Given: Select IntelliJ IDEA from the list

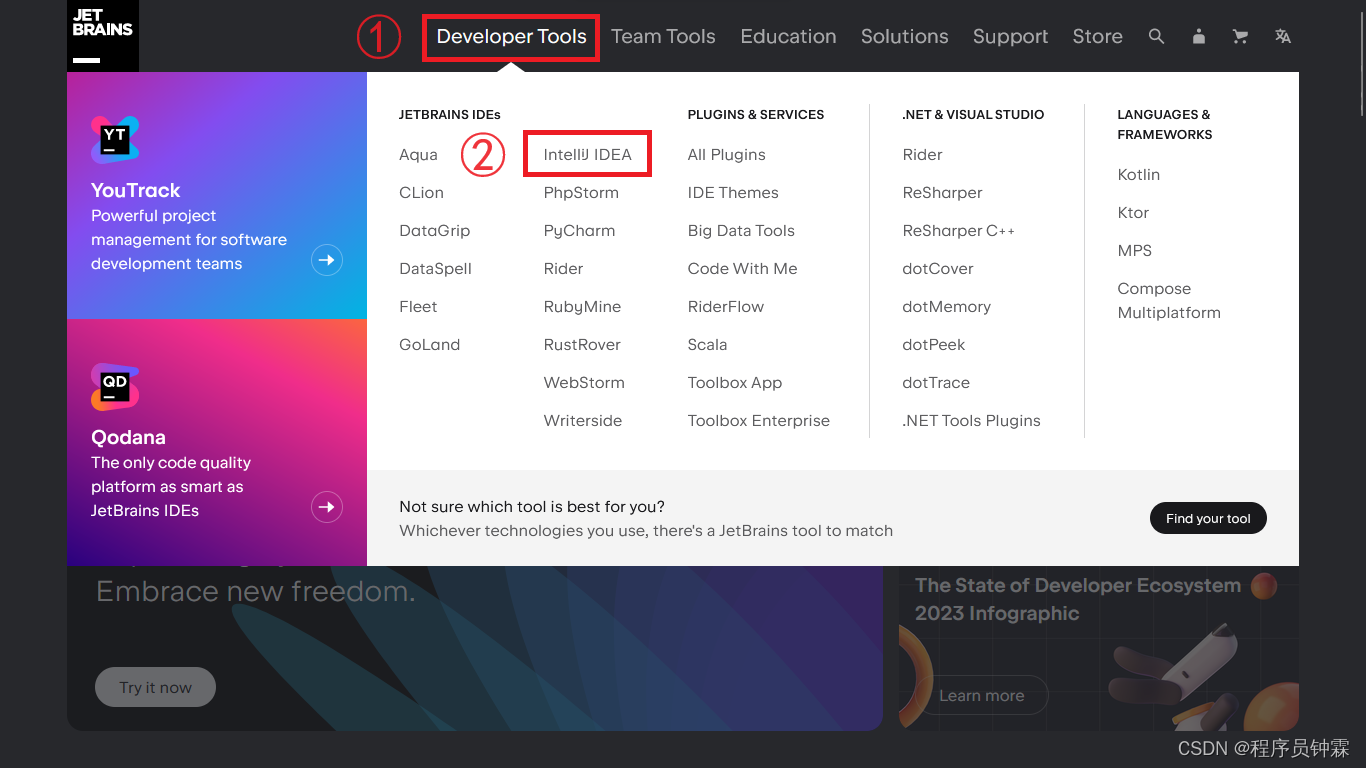Looking at the screenshot, I should tap(587, 155).
